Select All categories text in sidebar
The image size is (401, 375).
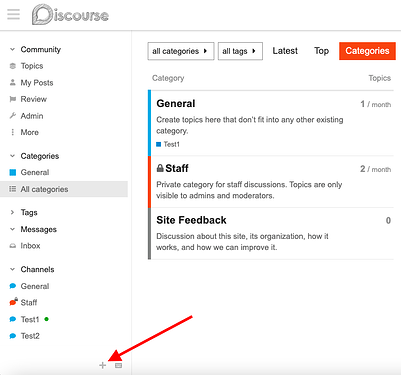pos(44,189)
